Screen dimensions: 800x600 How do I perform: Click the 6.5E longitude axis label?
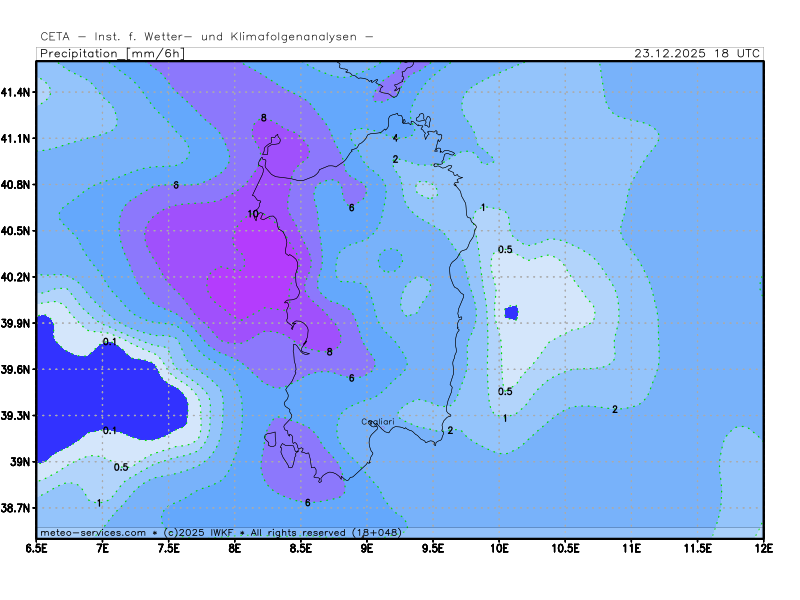point(37,548)
